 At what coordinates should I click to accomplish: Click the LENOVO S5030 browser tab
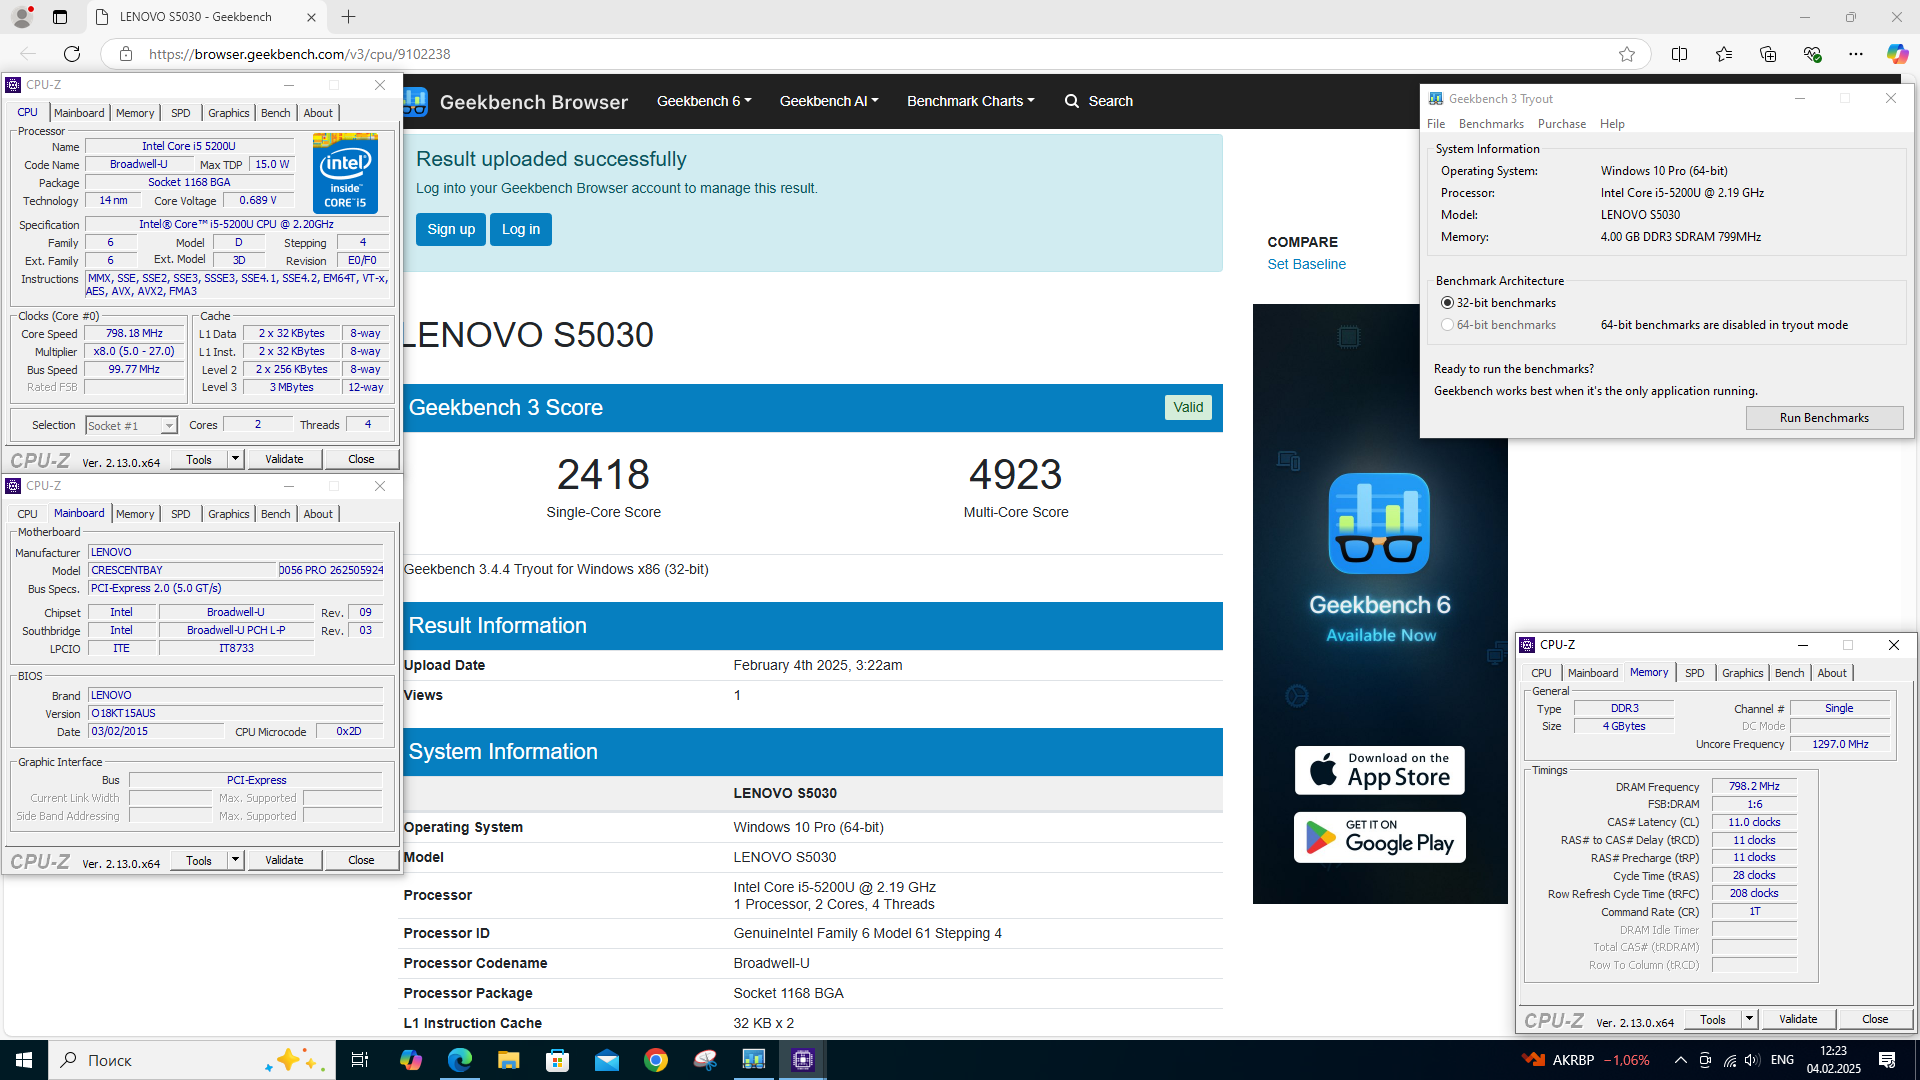pyautogui.click(x=205, y=17)
